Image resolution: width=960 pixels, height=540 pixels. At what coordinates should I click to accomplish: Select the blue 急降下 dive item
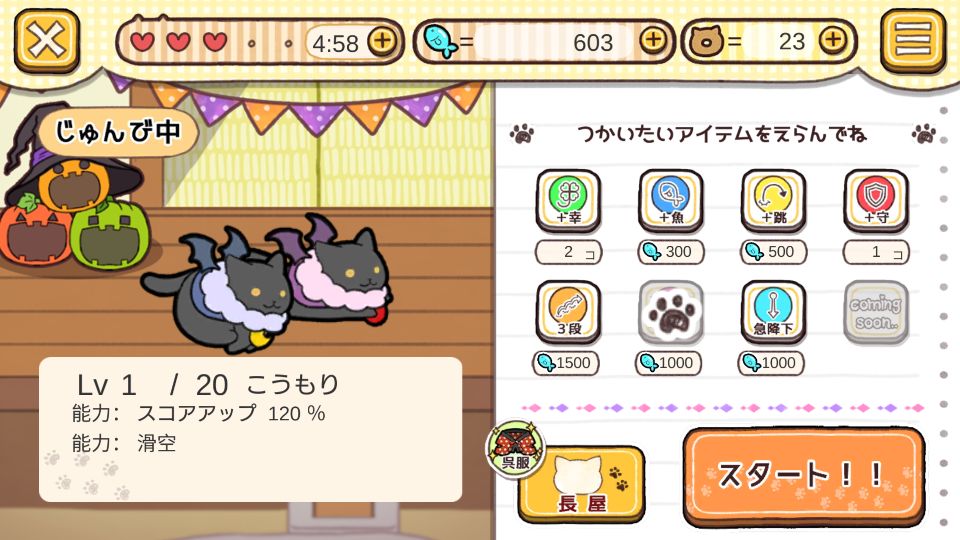click(773, 312)
